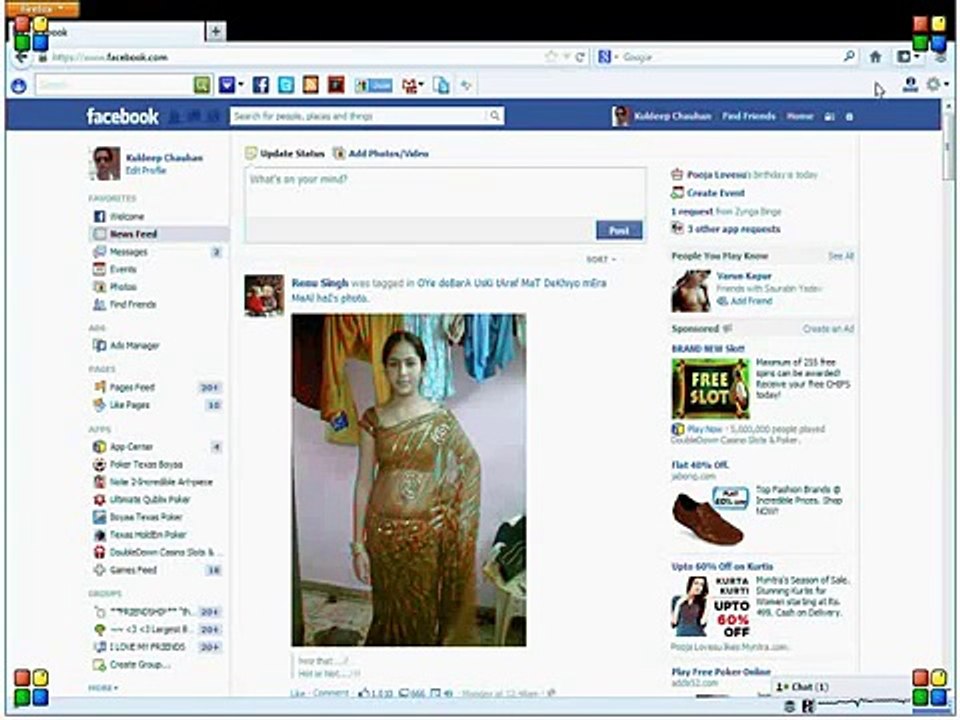Select News Feed in sidebar
This screenshot has height=720, width=960.
(159, 234)
